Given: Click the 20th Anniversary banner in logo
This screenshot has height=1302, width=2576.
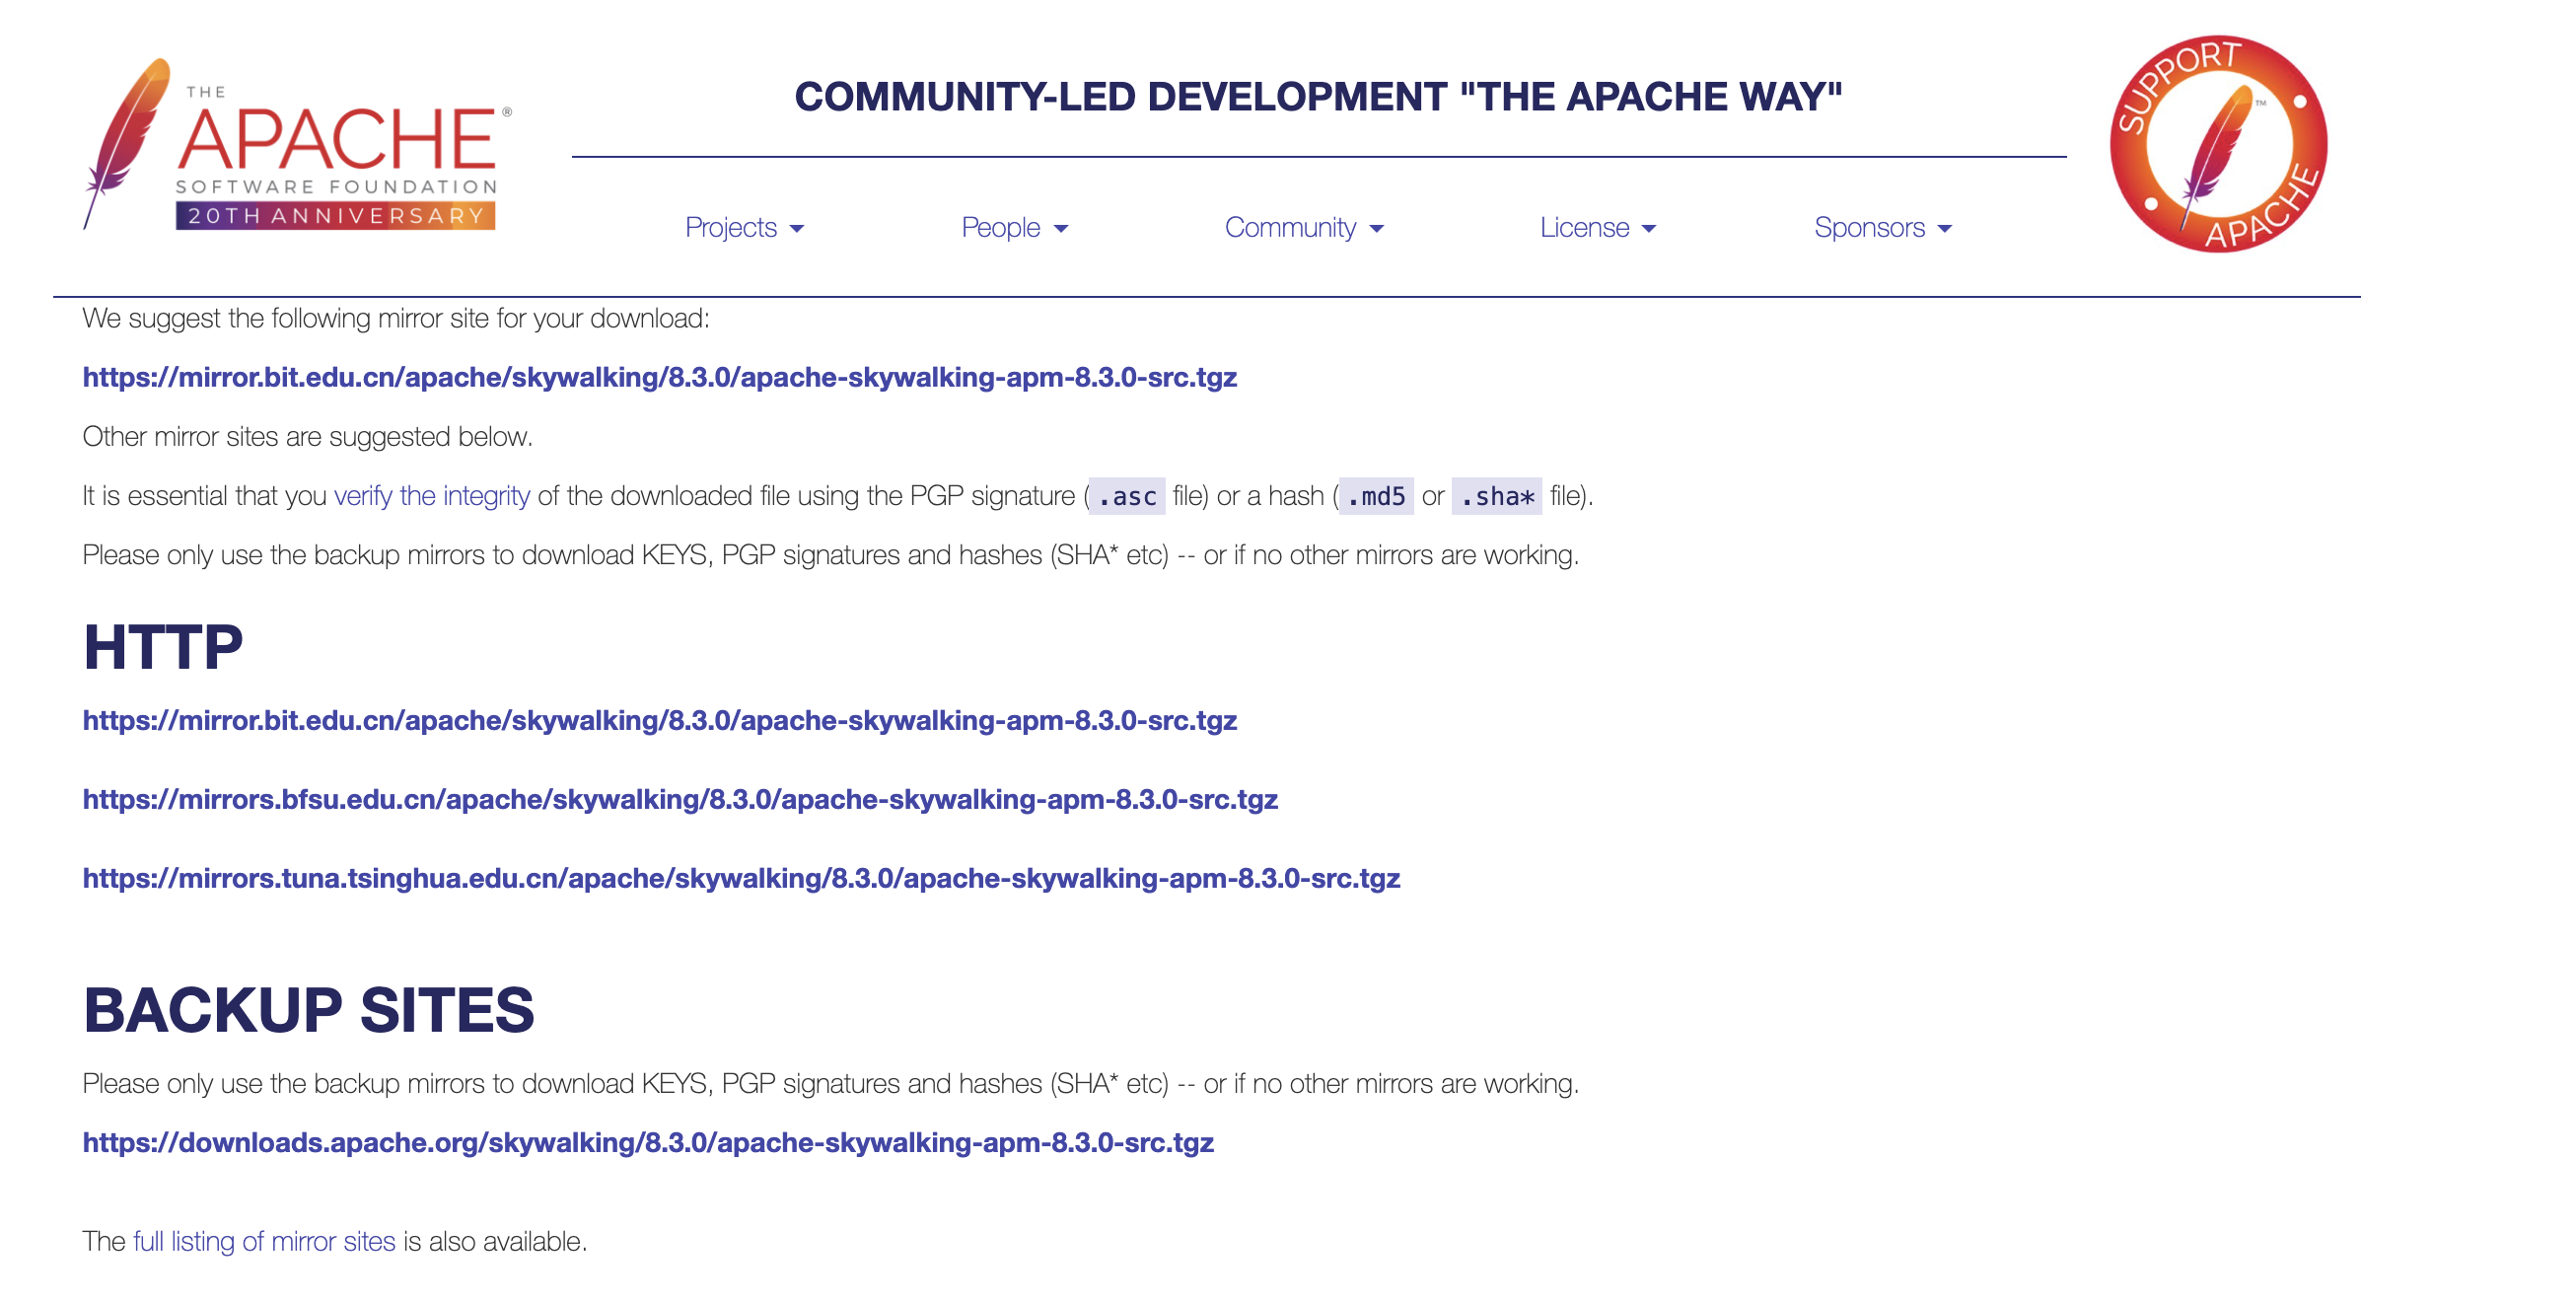Looking at the screenshot, I should pos(335,216).
